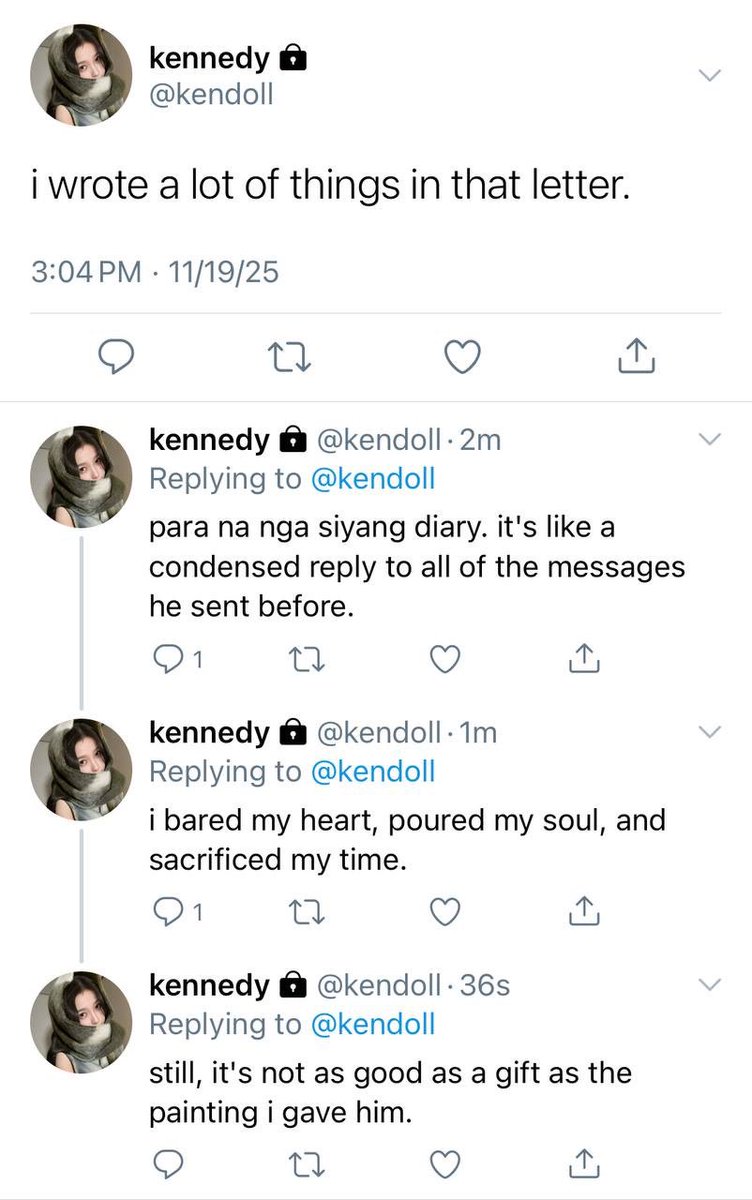The height and width of the screenshot is (1200, 752).
Task: Open the @kendoll handle under the main tweet name
Action: 211,96
